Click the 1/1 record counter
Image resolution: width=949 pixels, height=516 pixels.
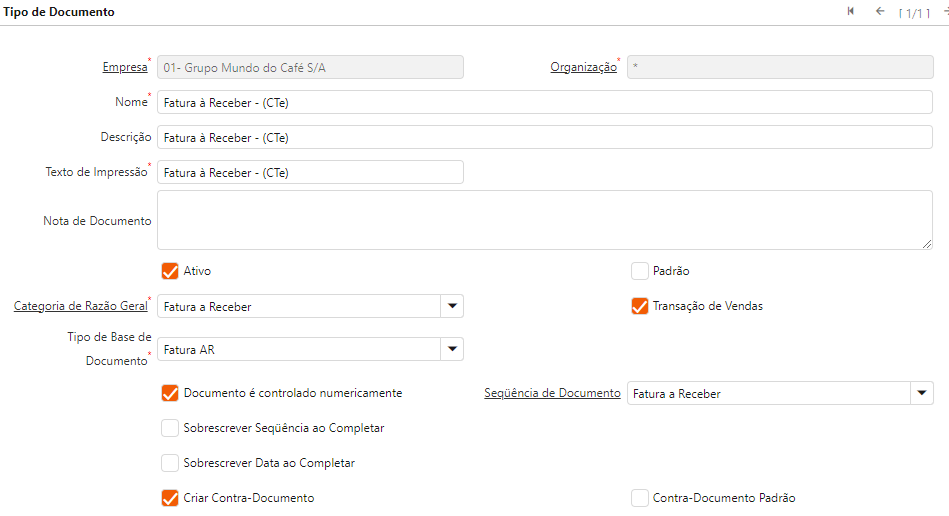click(x=915, y=13)
